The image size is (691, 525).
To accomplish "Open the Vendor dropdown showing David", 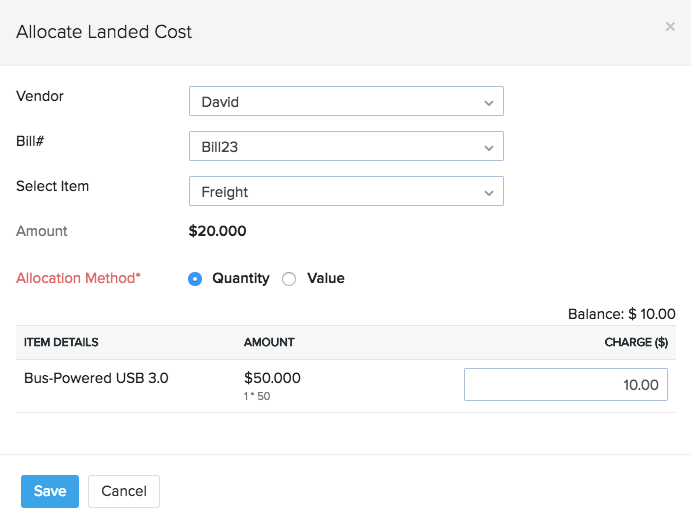I will pyautogui.click(x=346, y=101).
